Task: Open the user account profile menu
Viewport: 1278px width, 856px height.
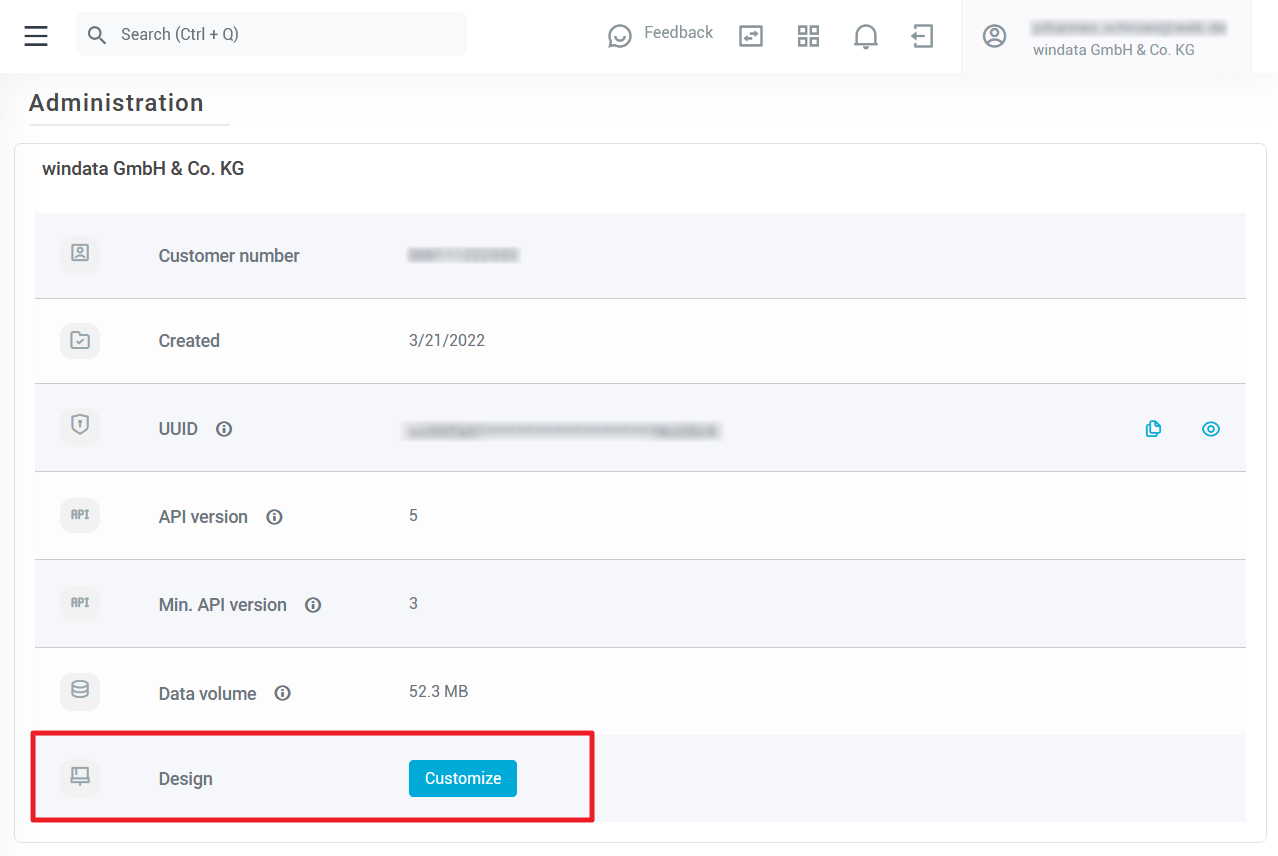Action: (1106, 37)
